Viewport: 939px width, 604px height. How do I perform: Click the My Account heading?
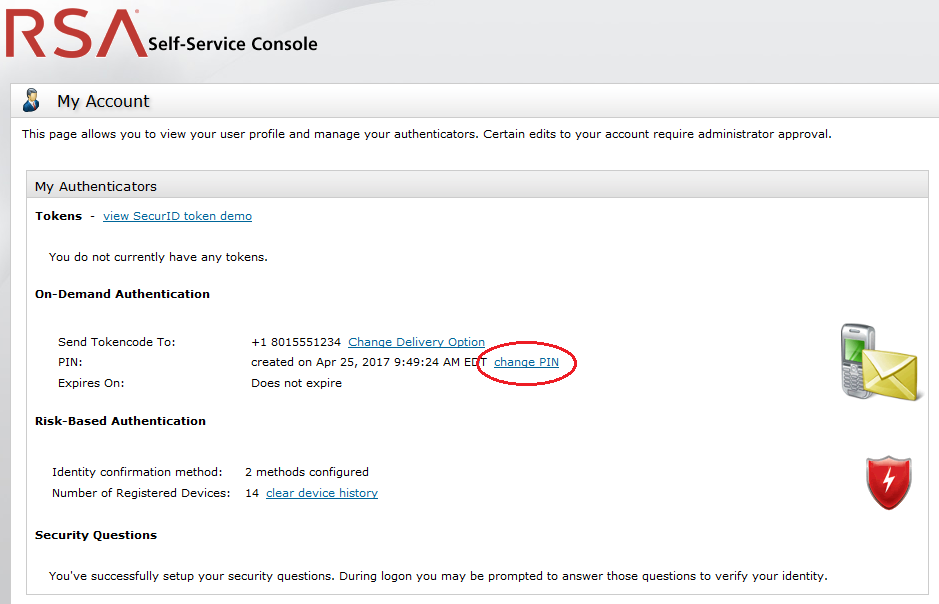103,101
